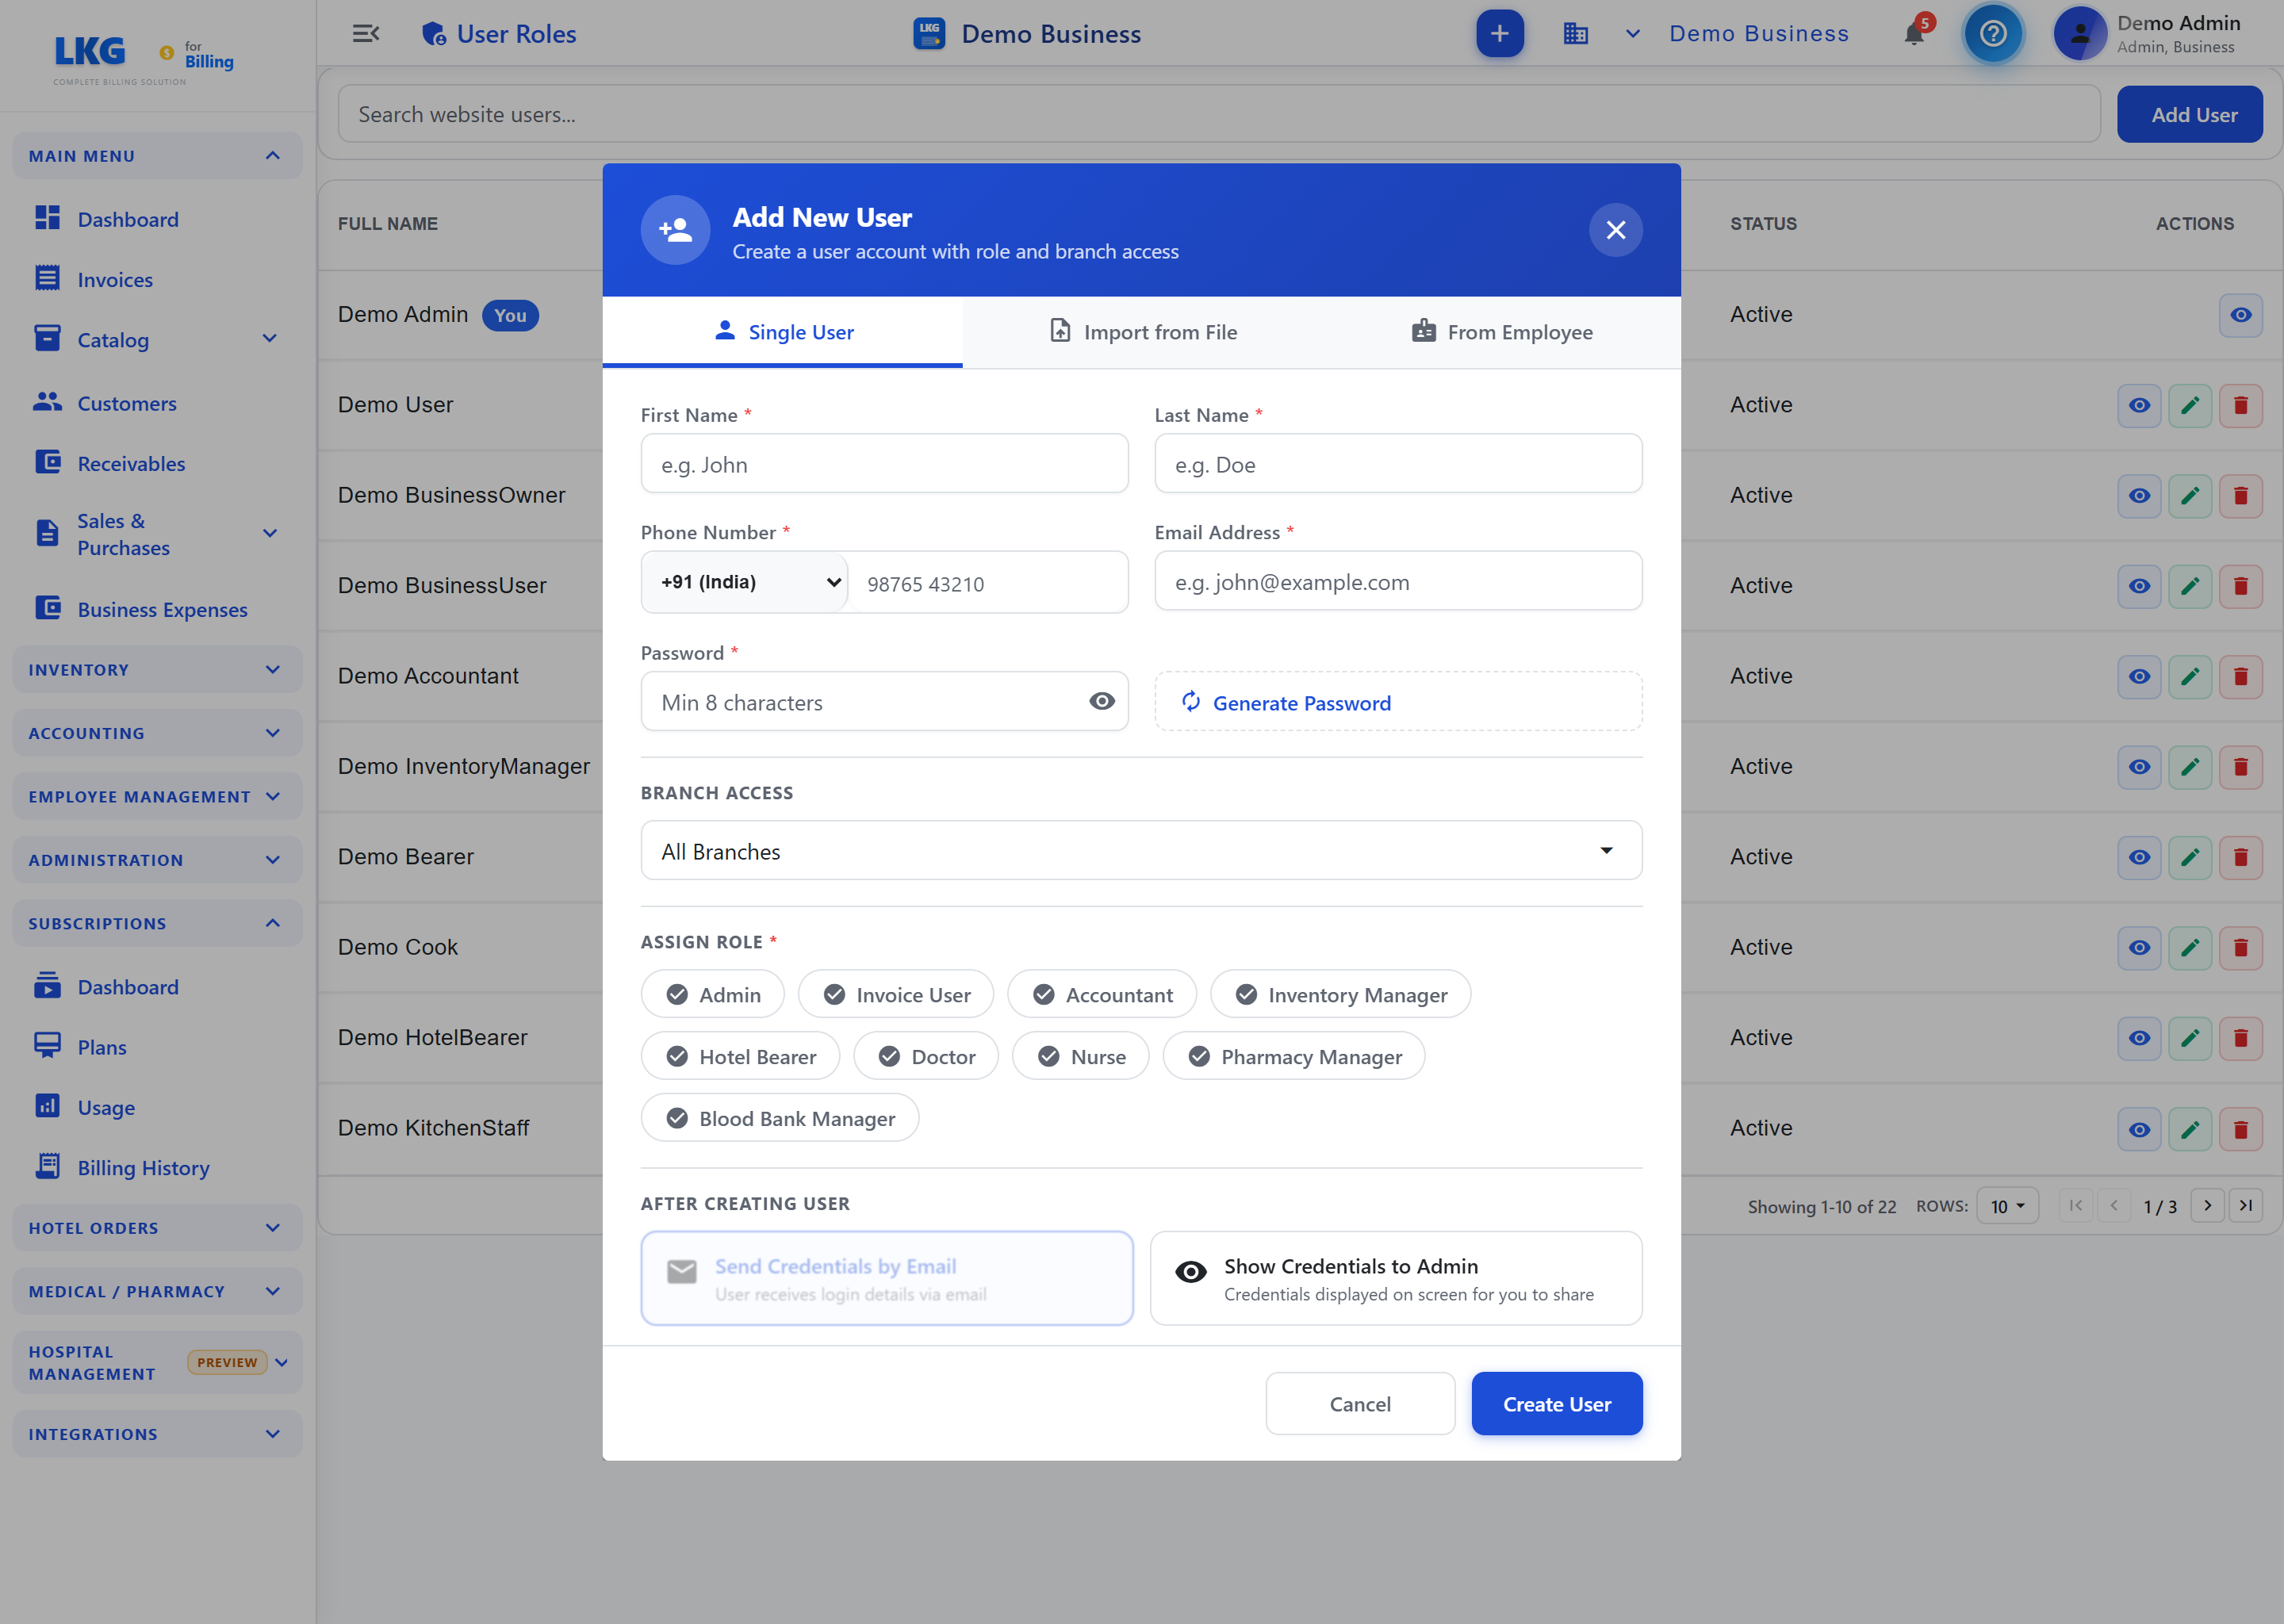Image resolution: width=2284 pixels, height=1624 pixels.
Task: Open the help question mark icon
Action: click(1993, 34)
